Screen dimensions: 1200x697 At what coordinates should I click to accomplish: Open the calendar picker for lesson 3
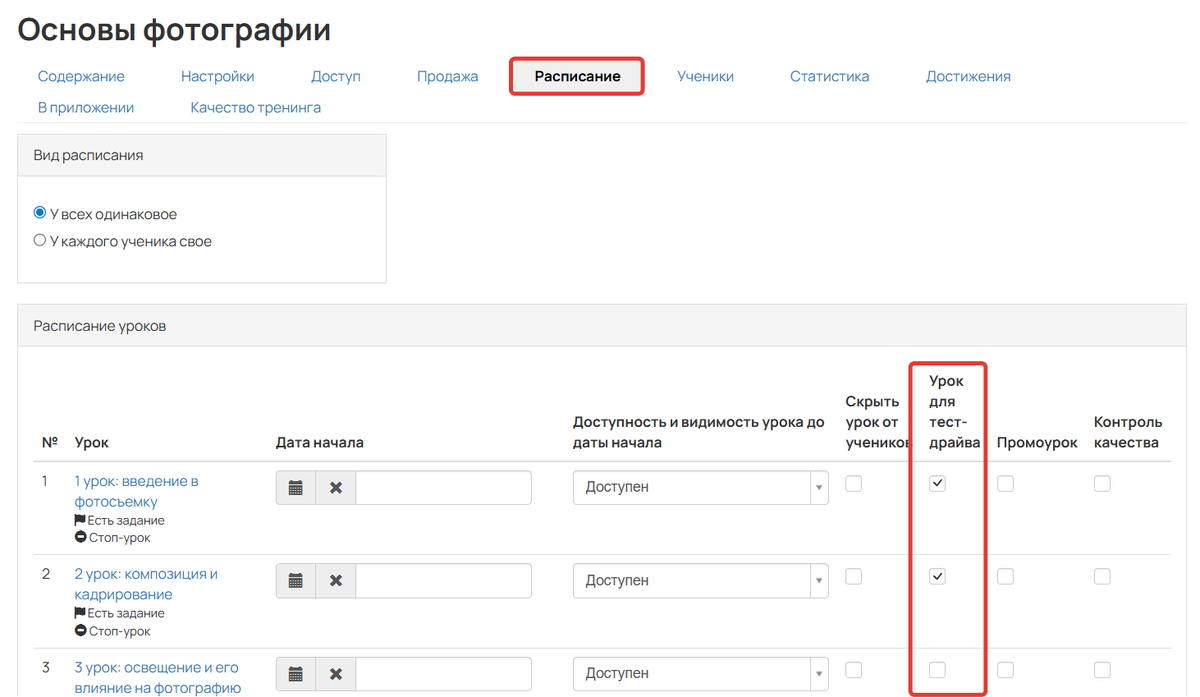pos(296,673)
